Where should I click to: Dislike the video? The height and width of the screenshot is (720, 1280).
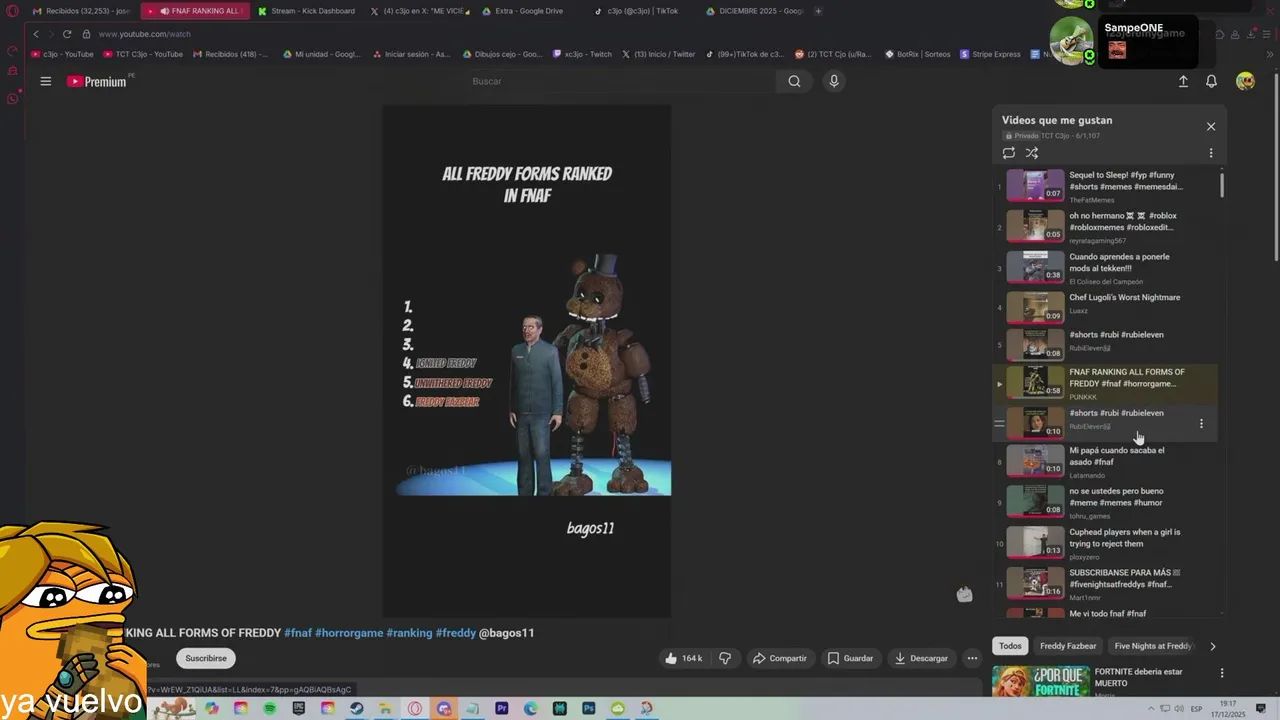(x=725, y=658)
